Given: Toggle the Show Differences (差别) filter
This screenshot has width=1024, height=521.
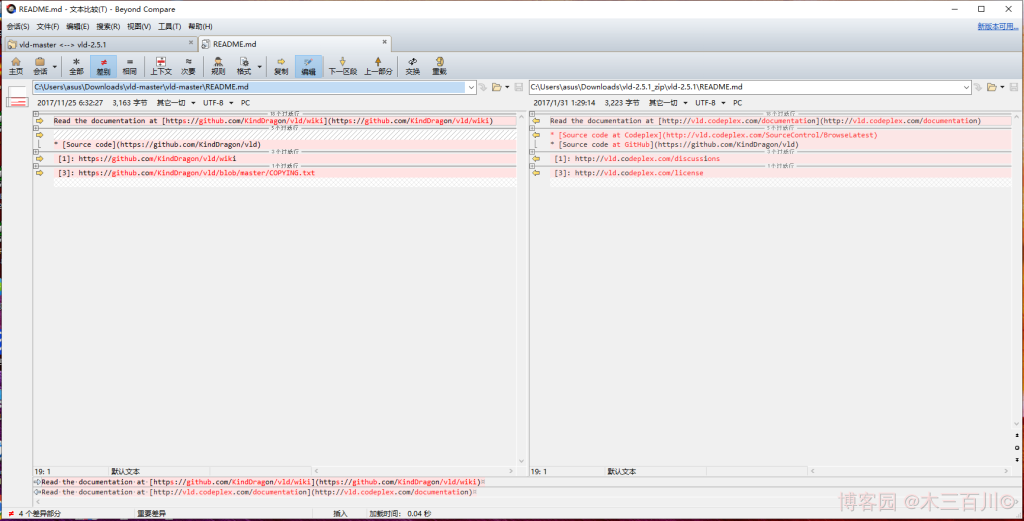Looking at the screenshot, I should 103,66.
